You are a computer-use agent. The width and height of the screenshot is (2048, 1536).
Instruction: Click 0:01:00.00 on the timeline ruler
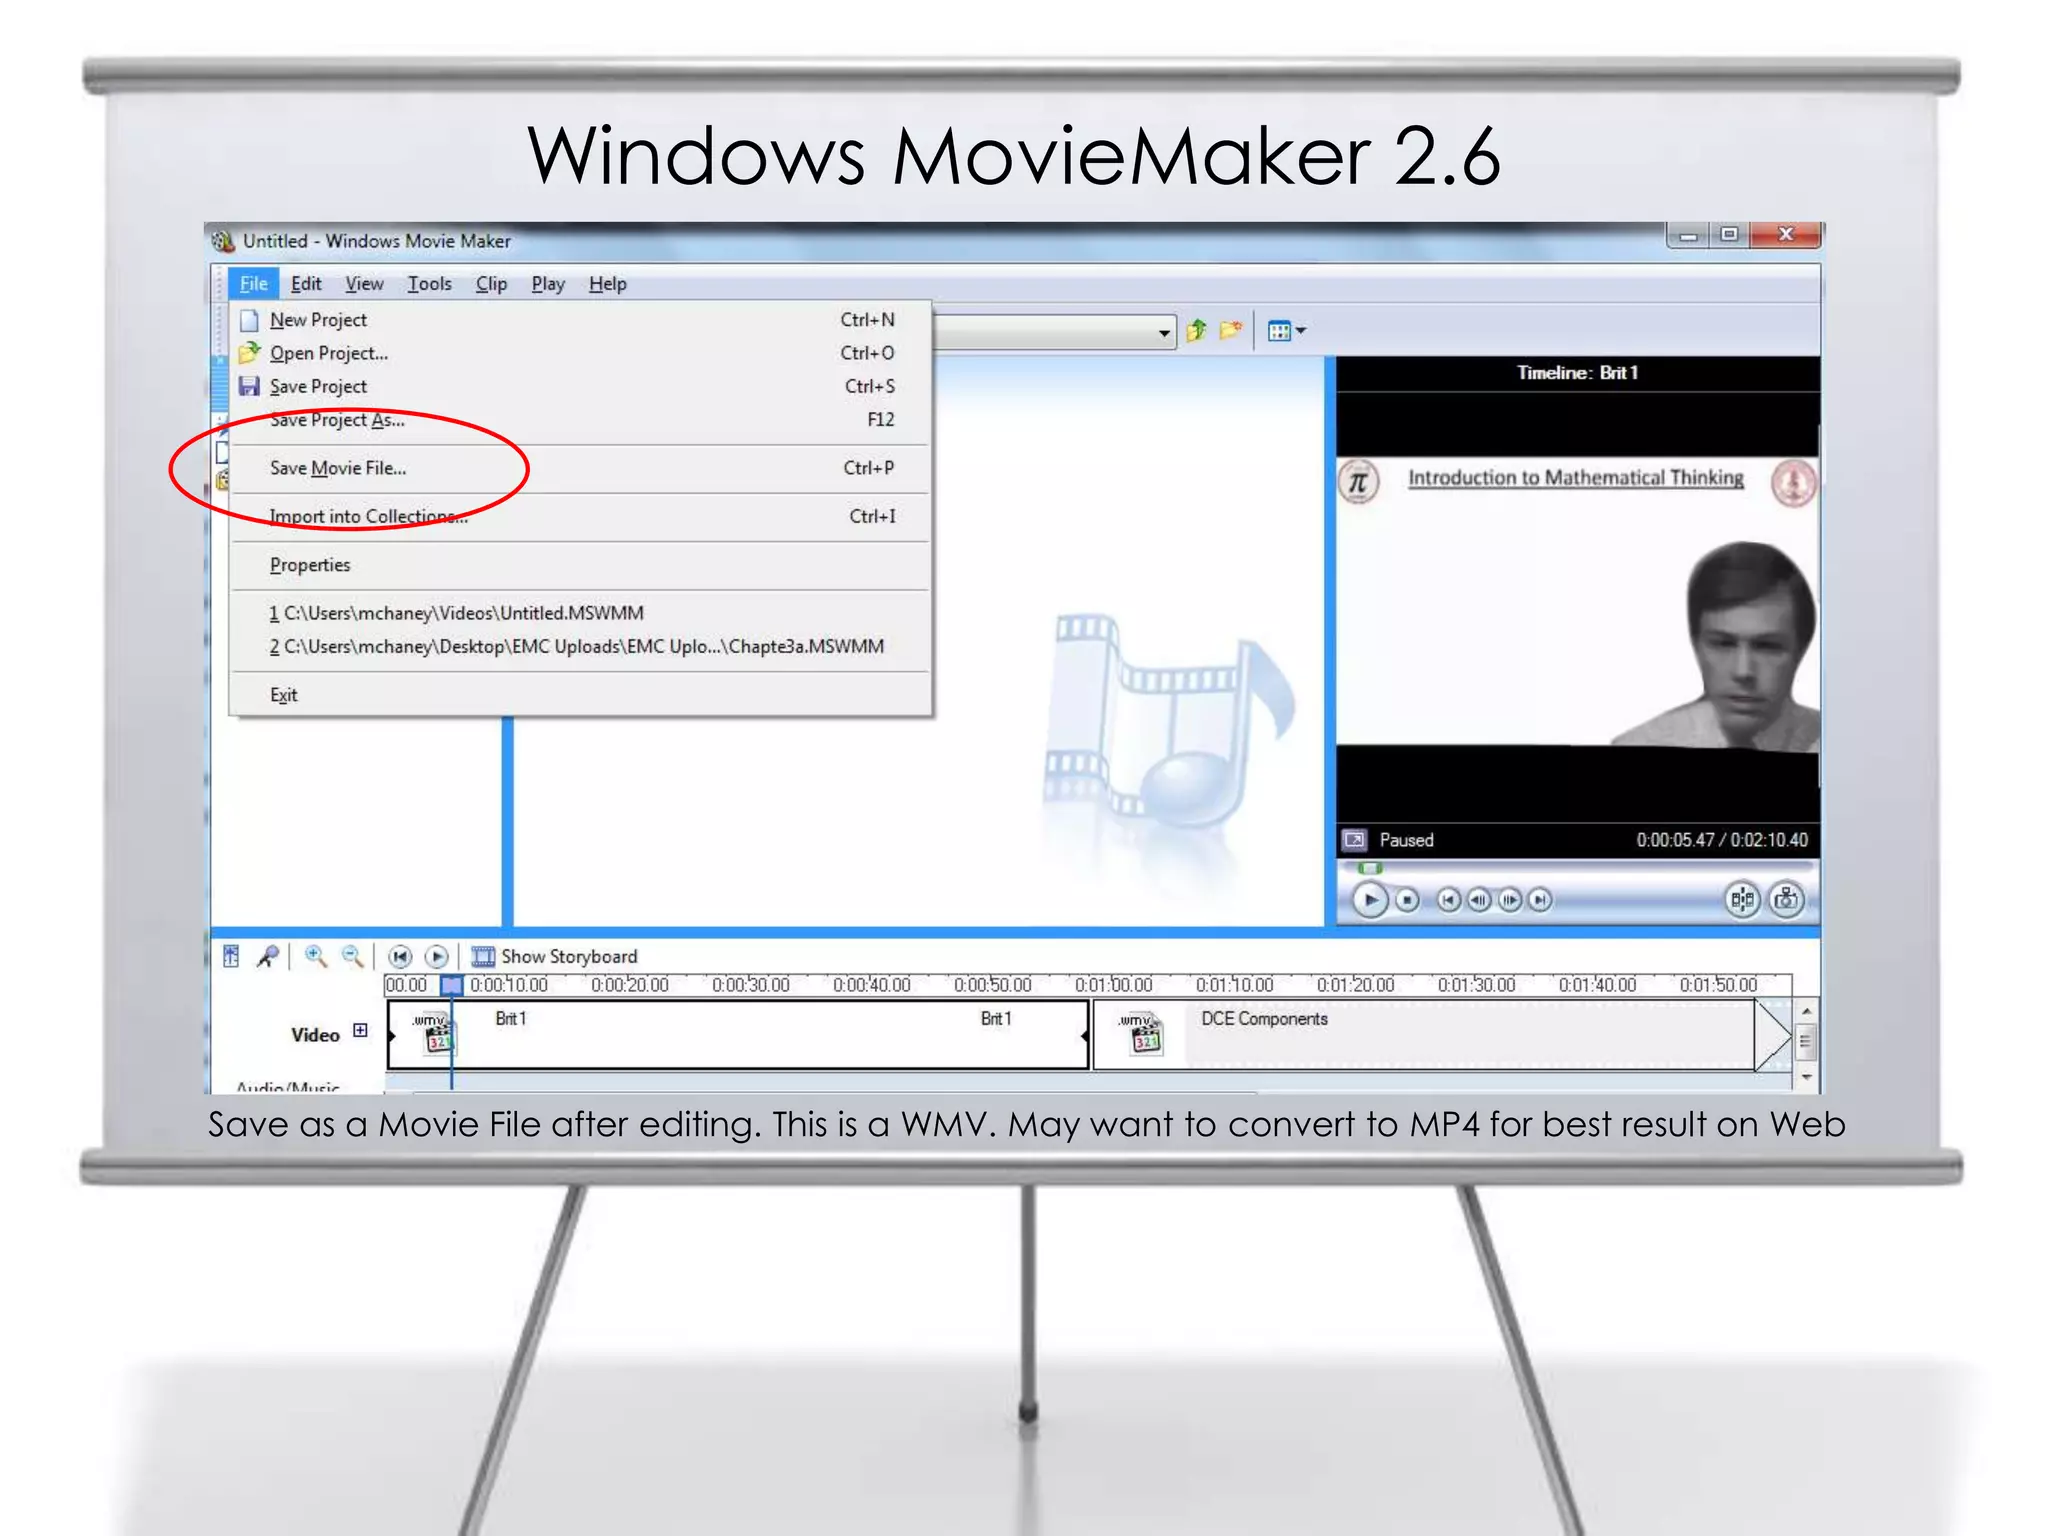pyautogui.click(x=1113, y=985)
